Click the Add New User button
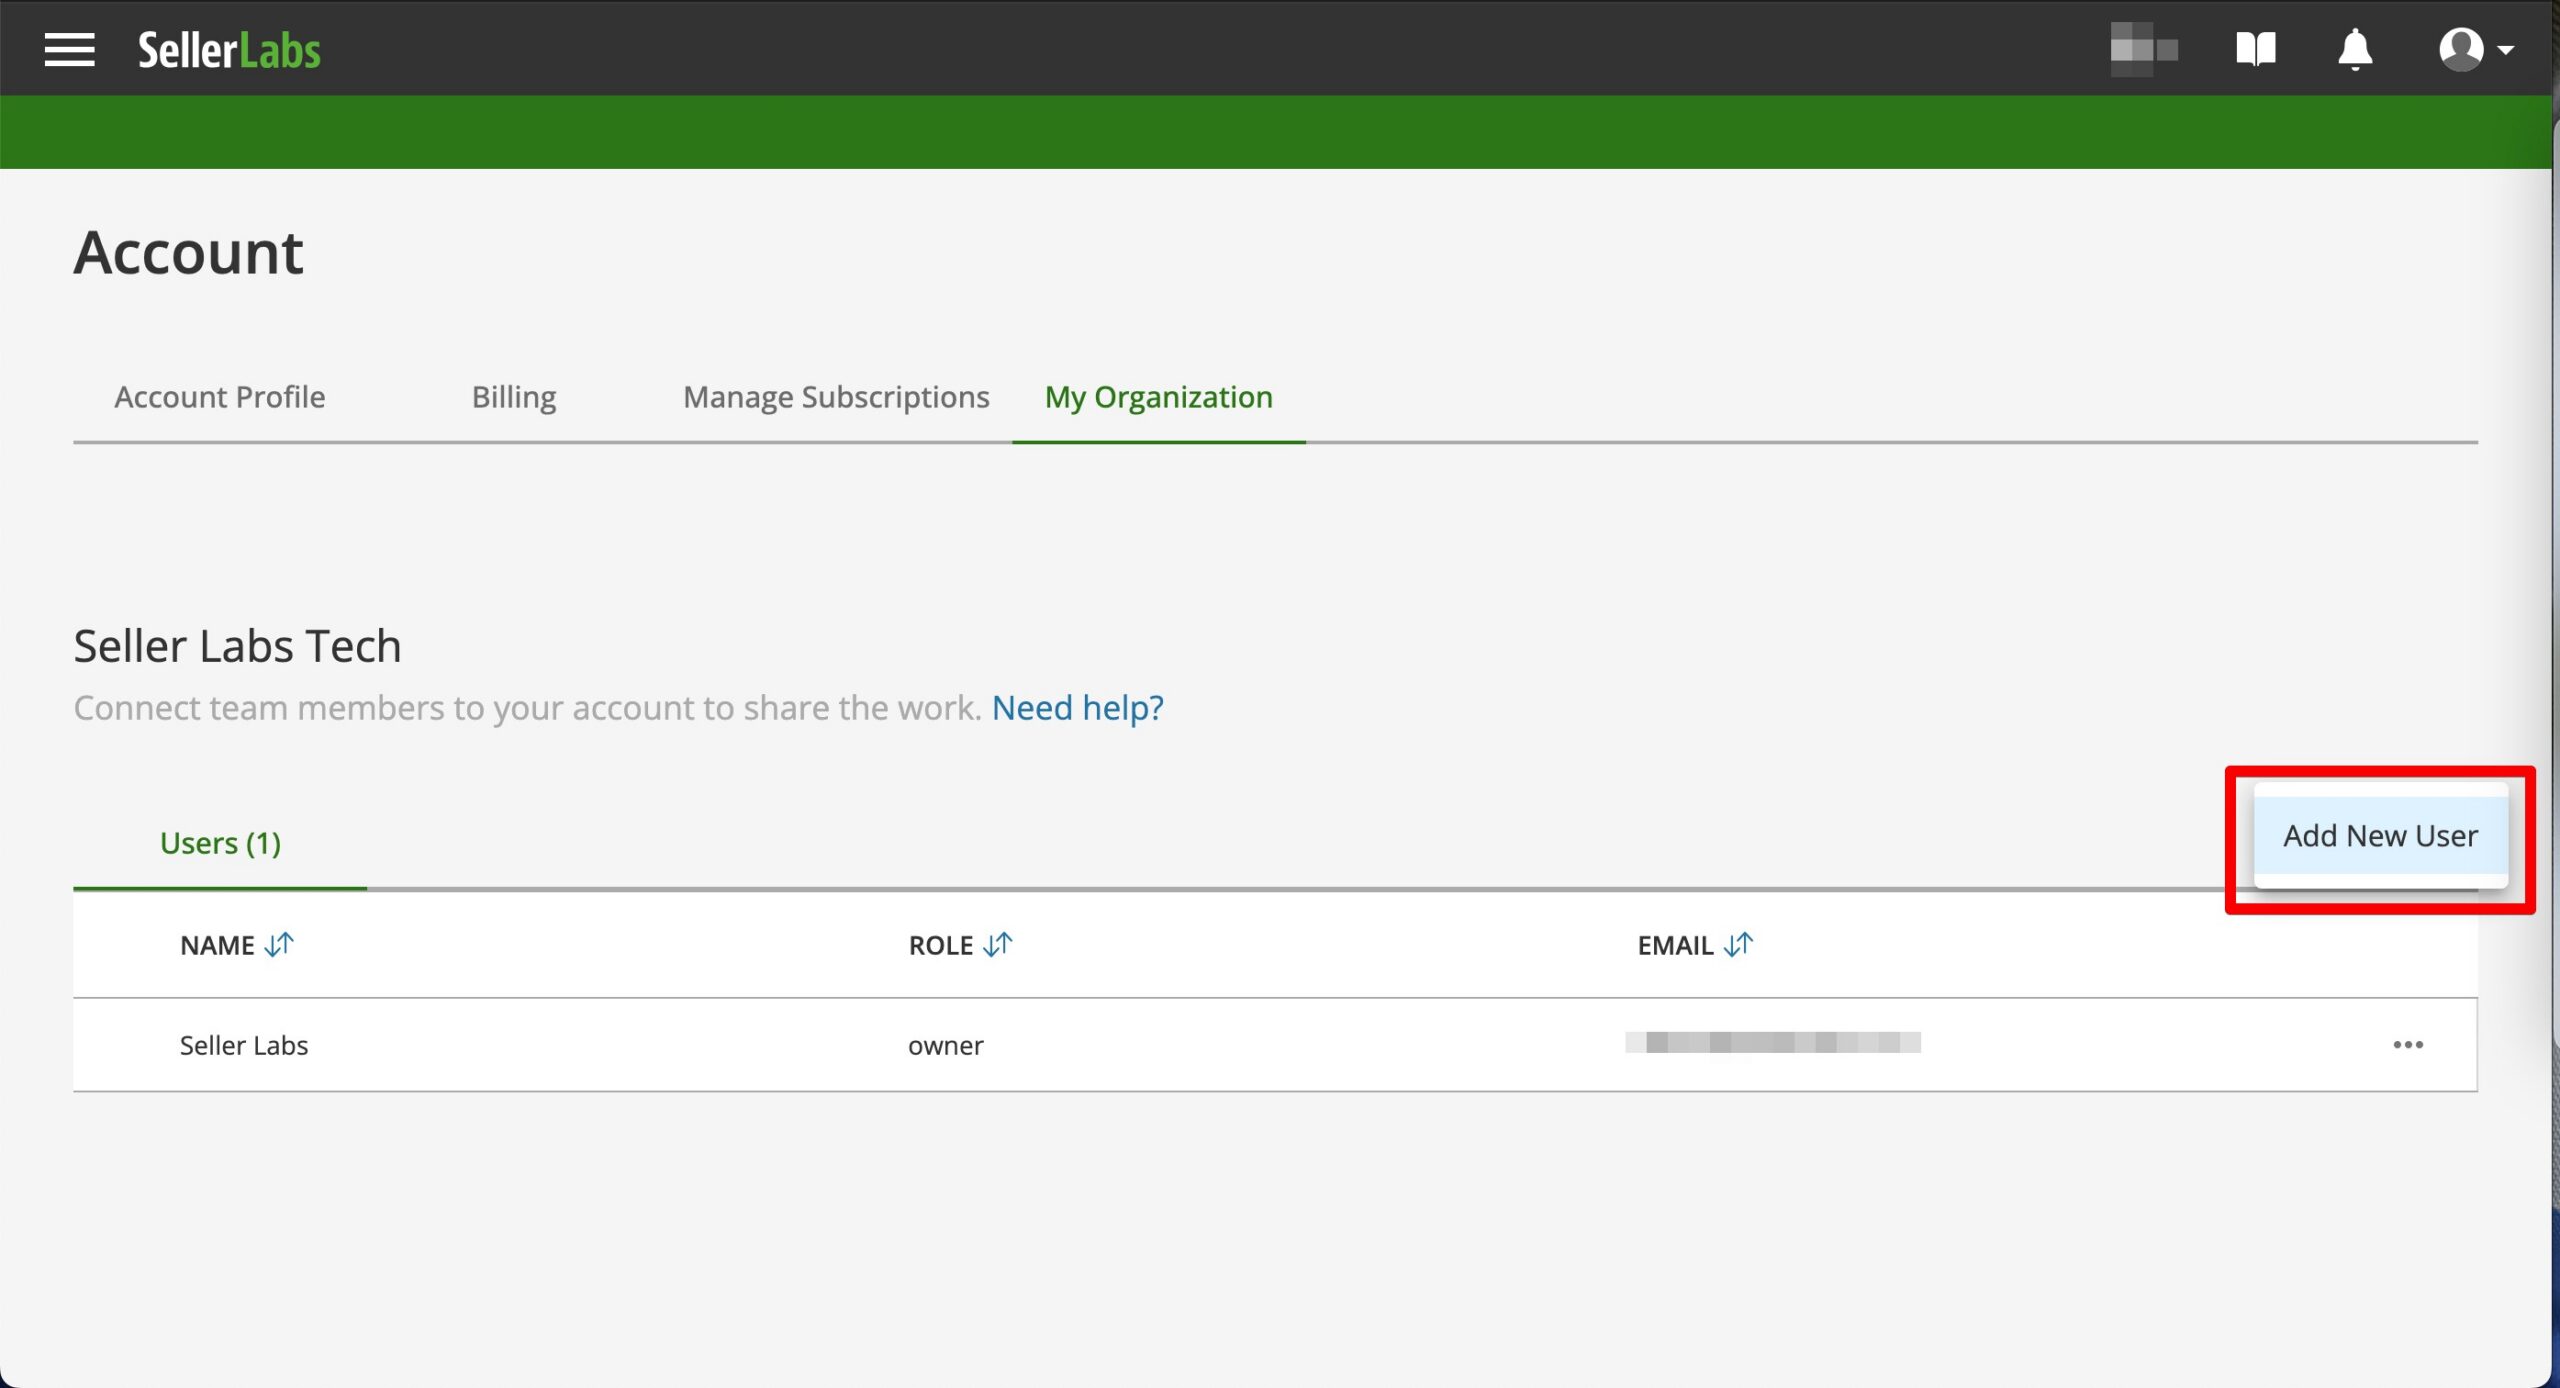Screen dimensions: 2560x1388 point(2380,835)
